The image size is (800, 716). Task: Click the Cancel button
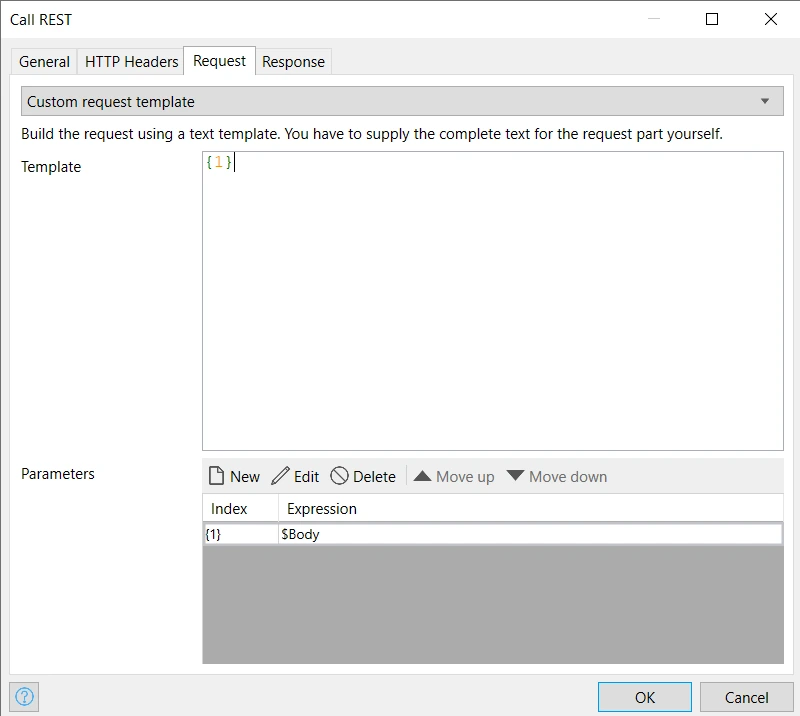(x=746, y=697)
